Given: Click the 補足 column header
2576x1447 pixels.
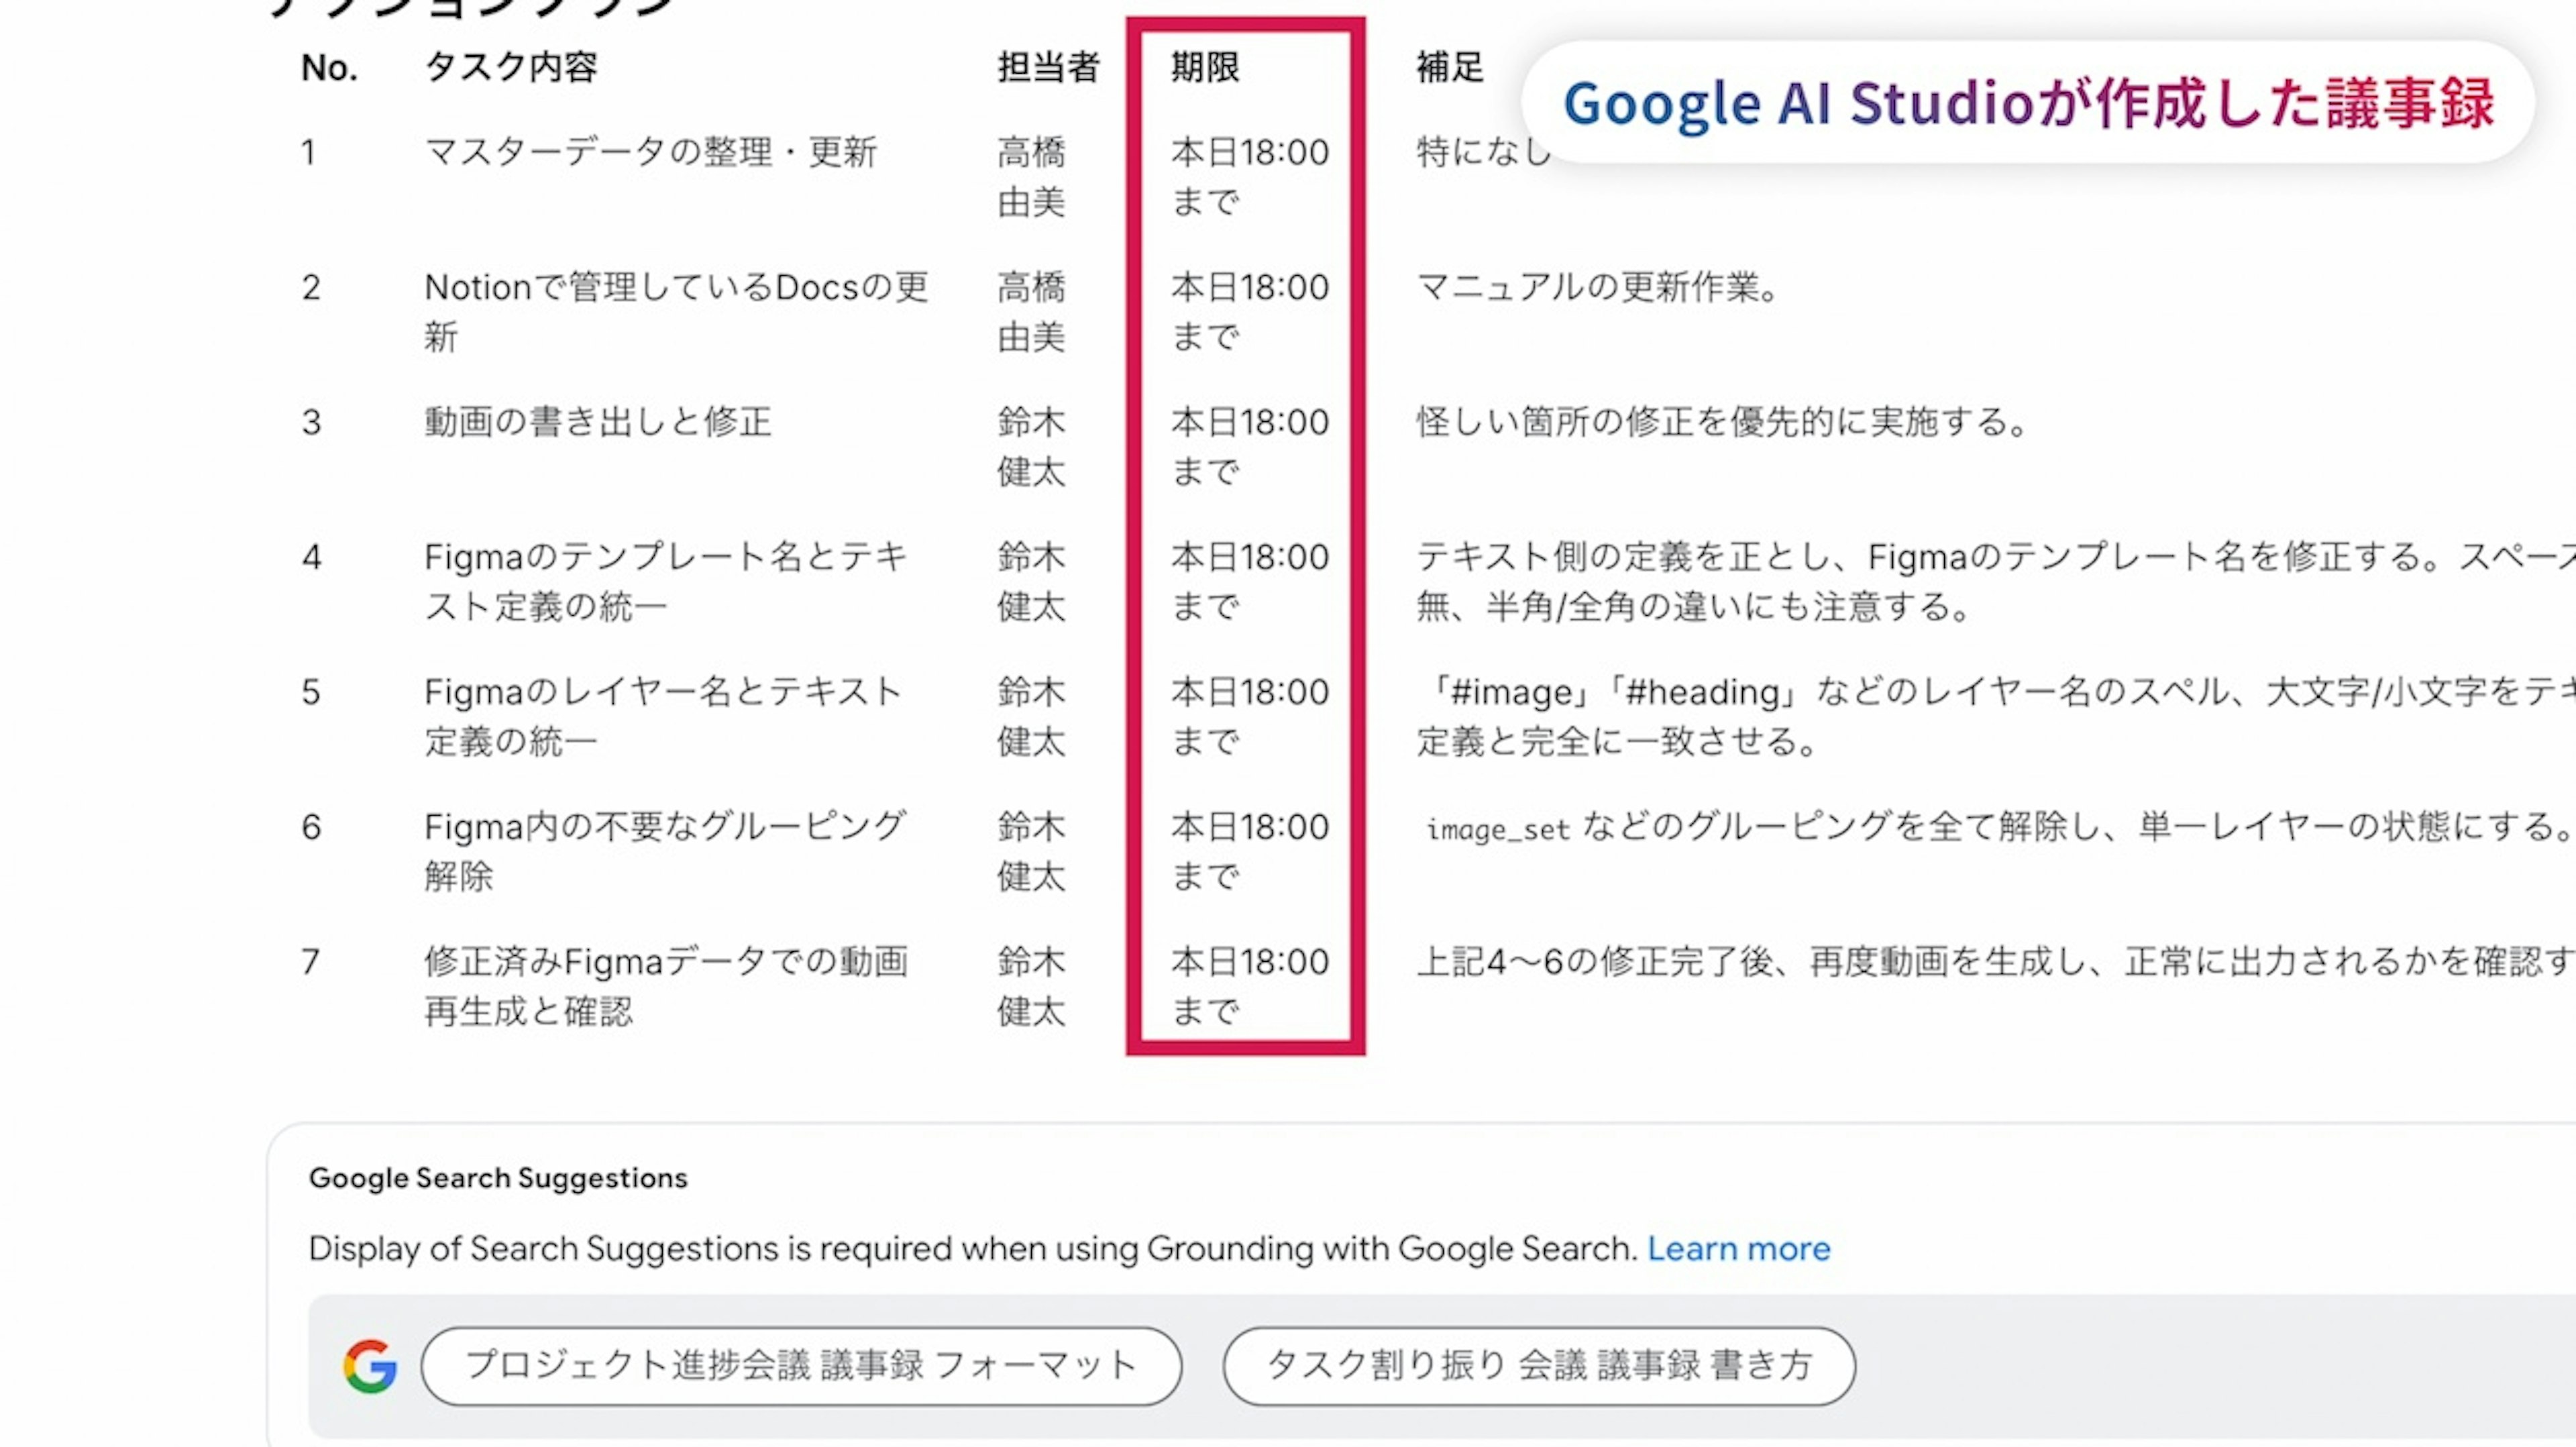Looking at the screenshot, I should pyautogui.click(x=1449, y=68).
